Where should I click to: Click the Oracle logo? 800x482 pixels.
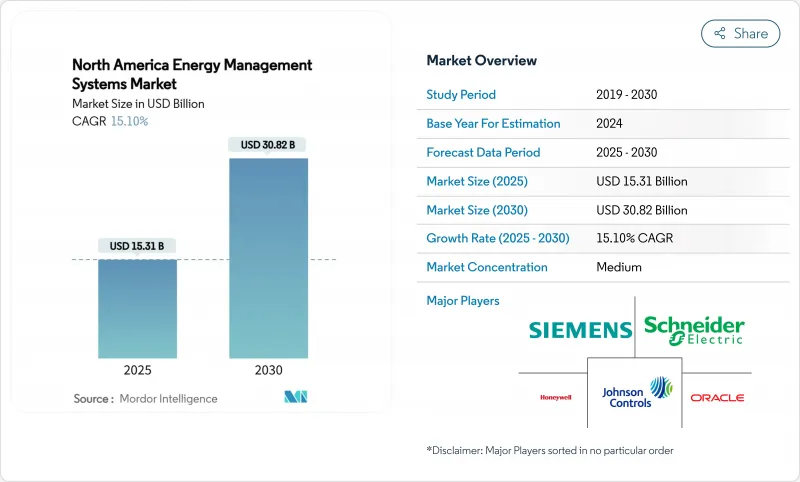click(x=717, y=397)
